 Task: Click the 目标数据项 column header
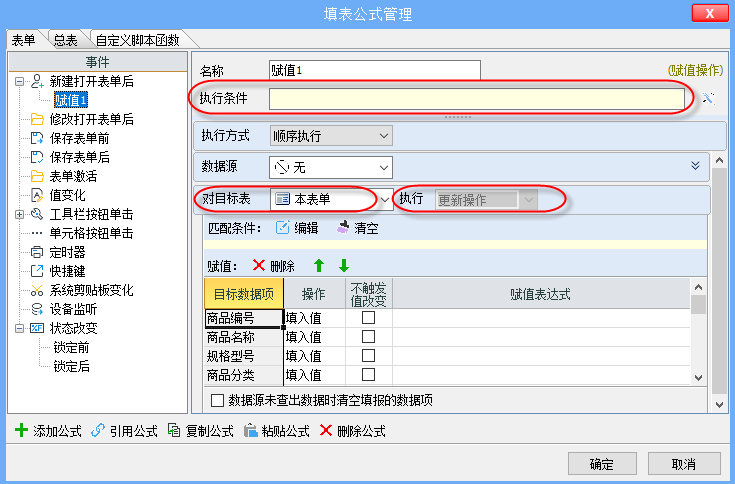click(244, 293)
